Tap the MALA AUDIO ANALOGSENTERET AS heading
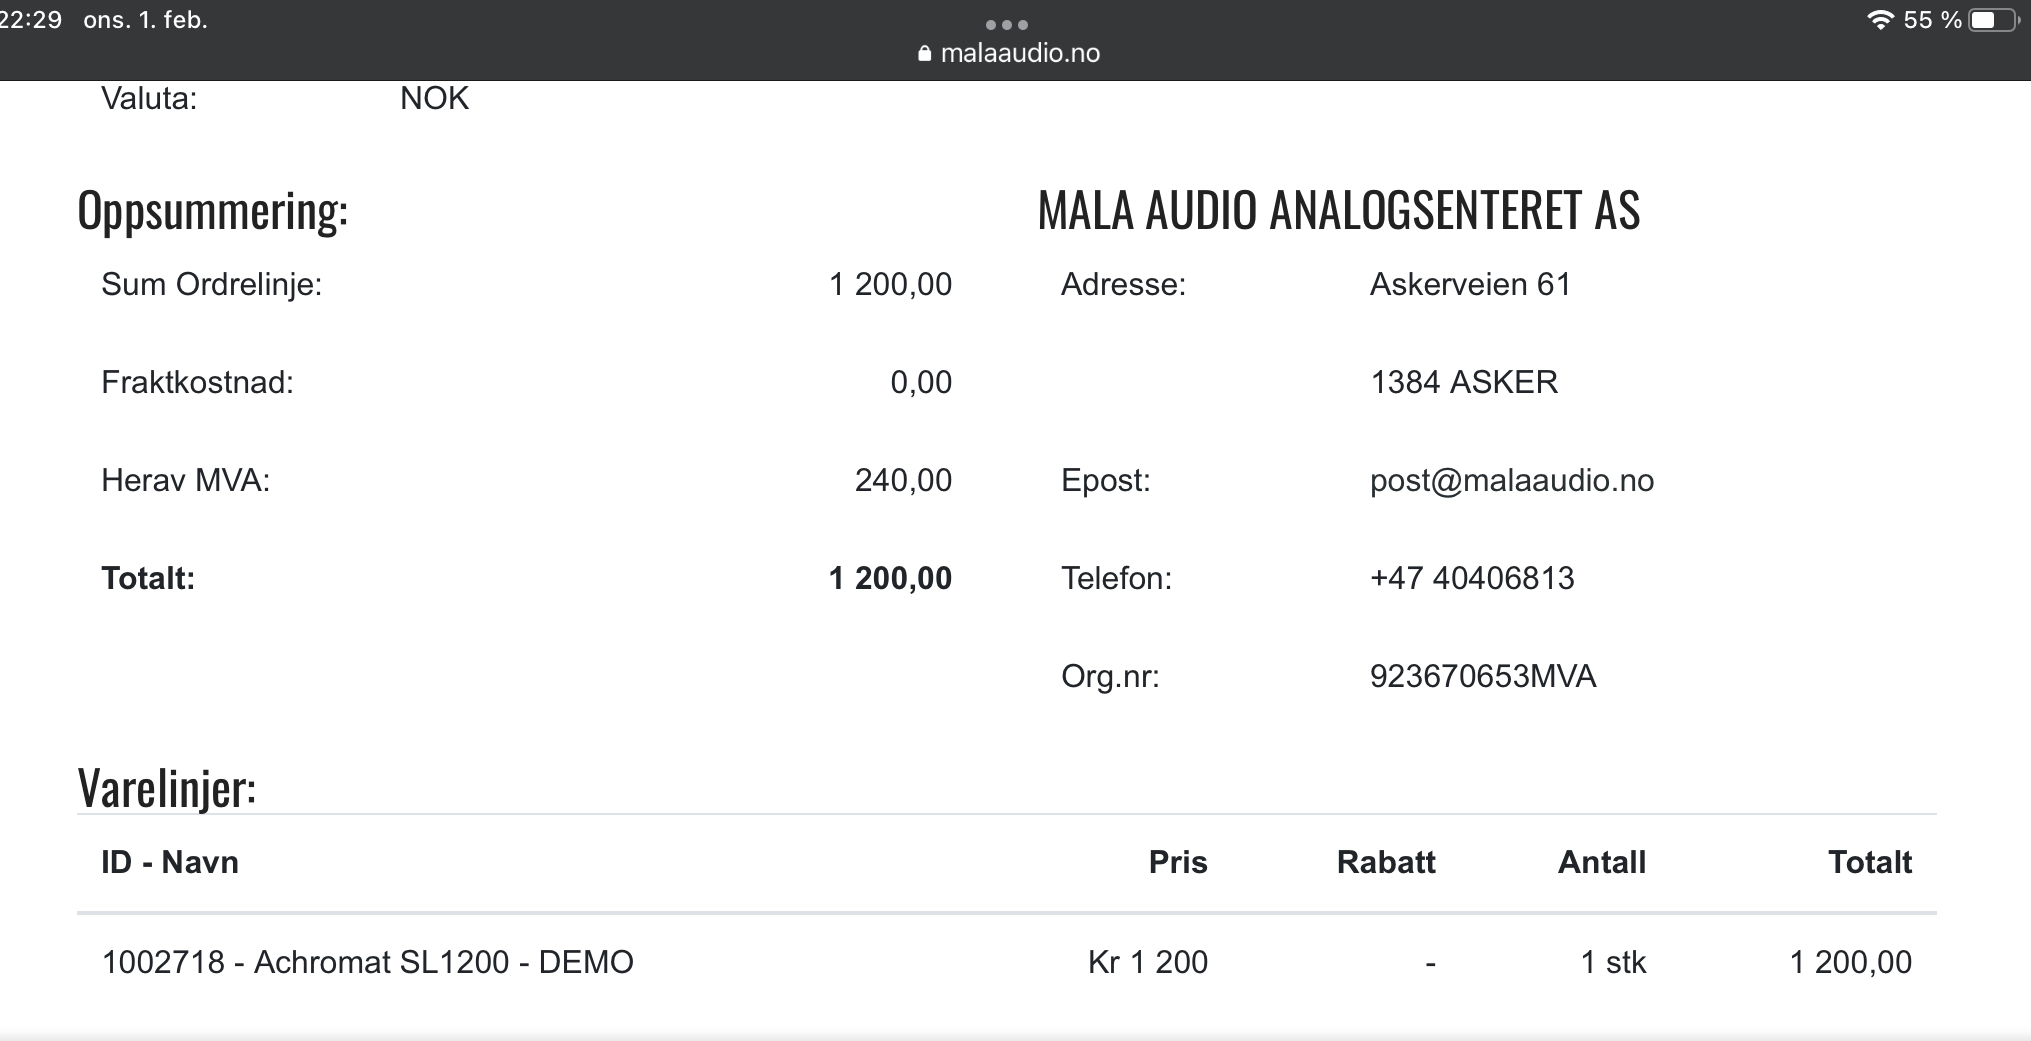The height and width of the screenshot is (1041, 2031). click(1338, 211)
